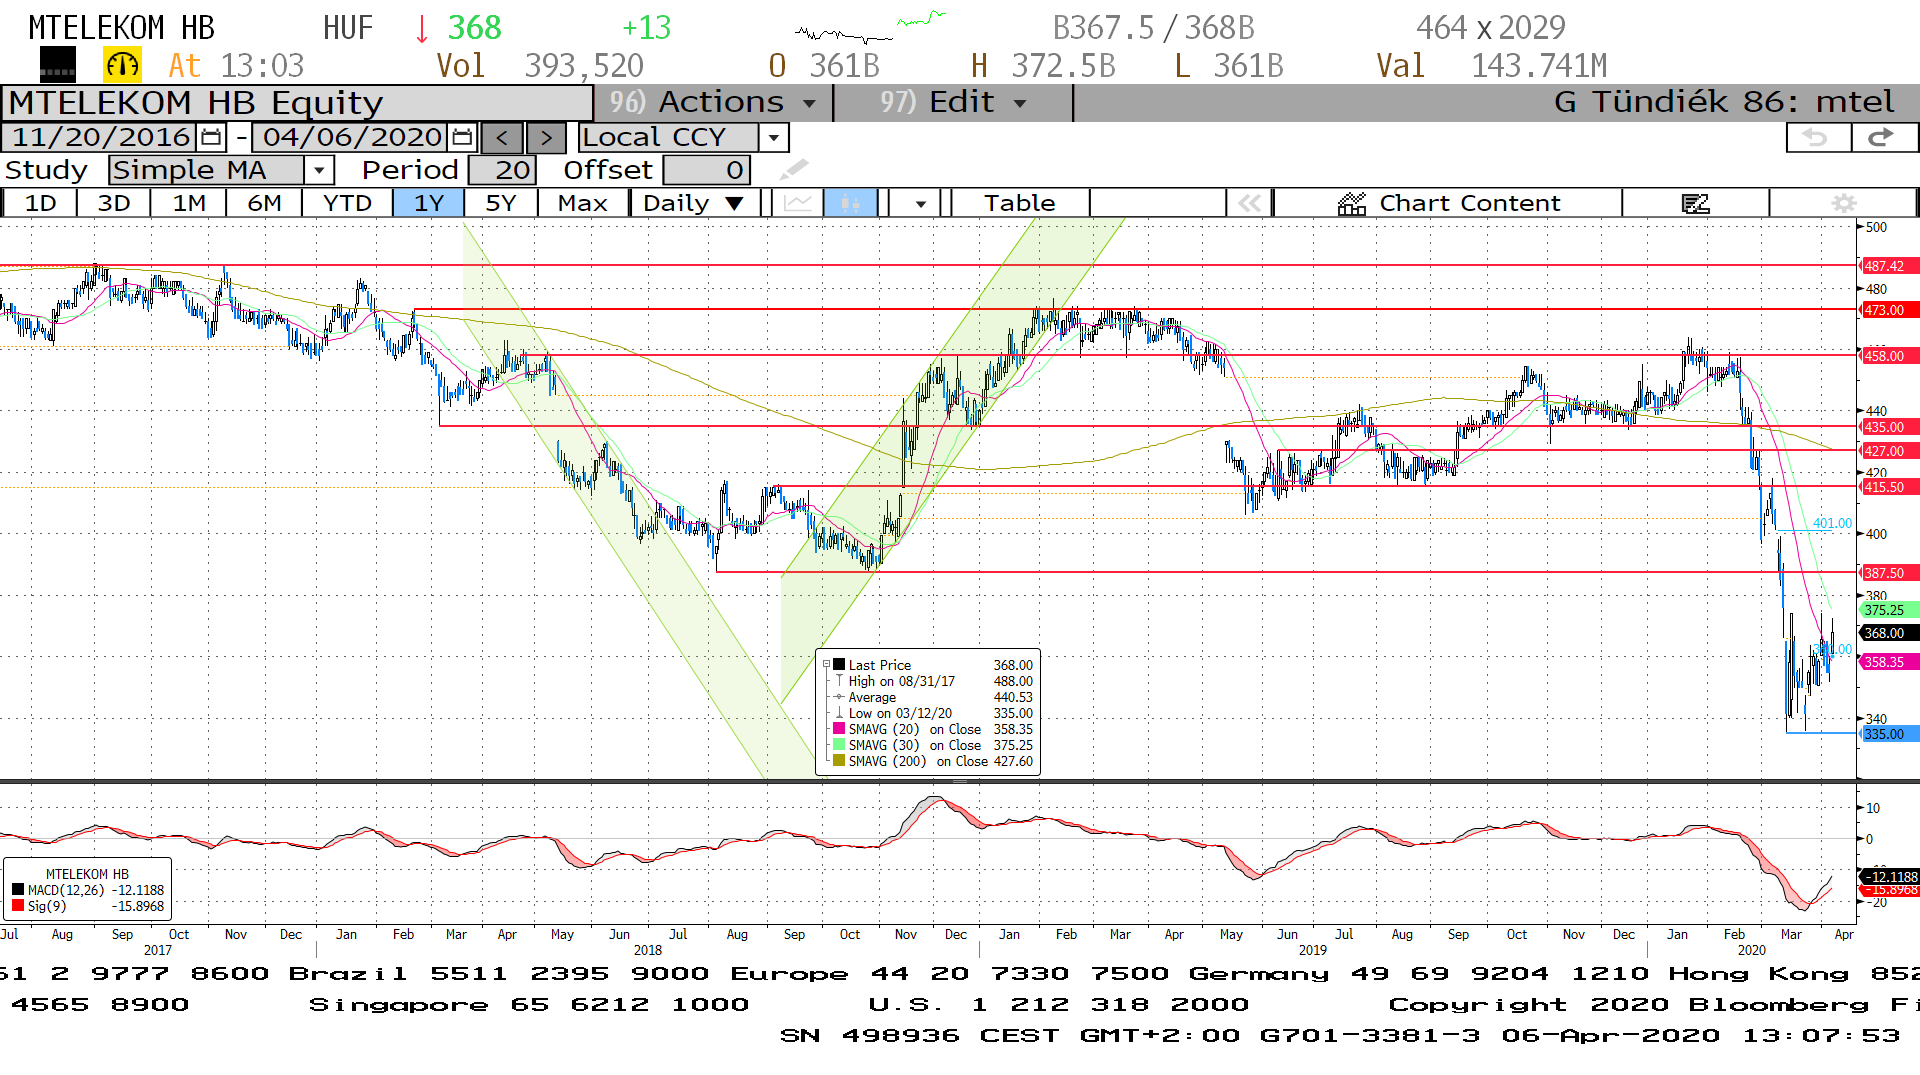Click the black square icon beside gauge
Screen dimensions: 1920x1075
(57, 66)
